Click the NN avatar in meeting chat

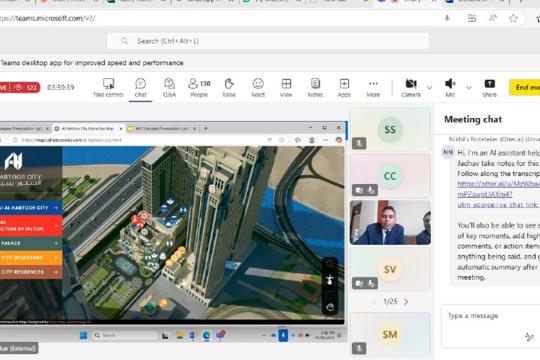pyautogui.click(x=448, y=152)
